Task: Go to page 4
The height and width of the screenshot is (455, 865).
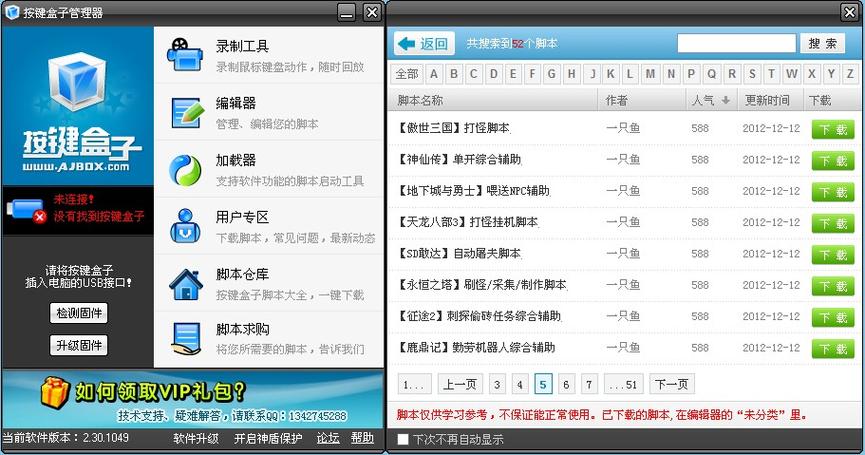Action: [x=520, y=384]
